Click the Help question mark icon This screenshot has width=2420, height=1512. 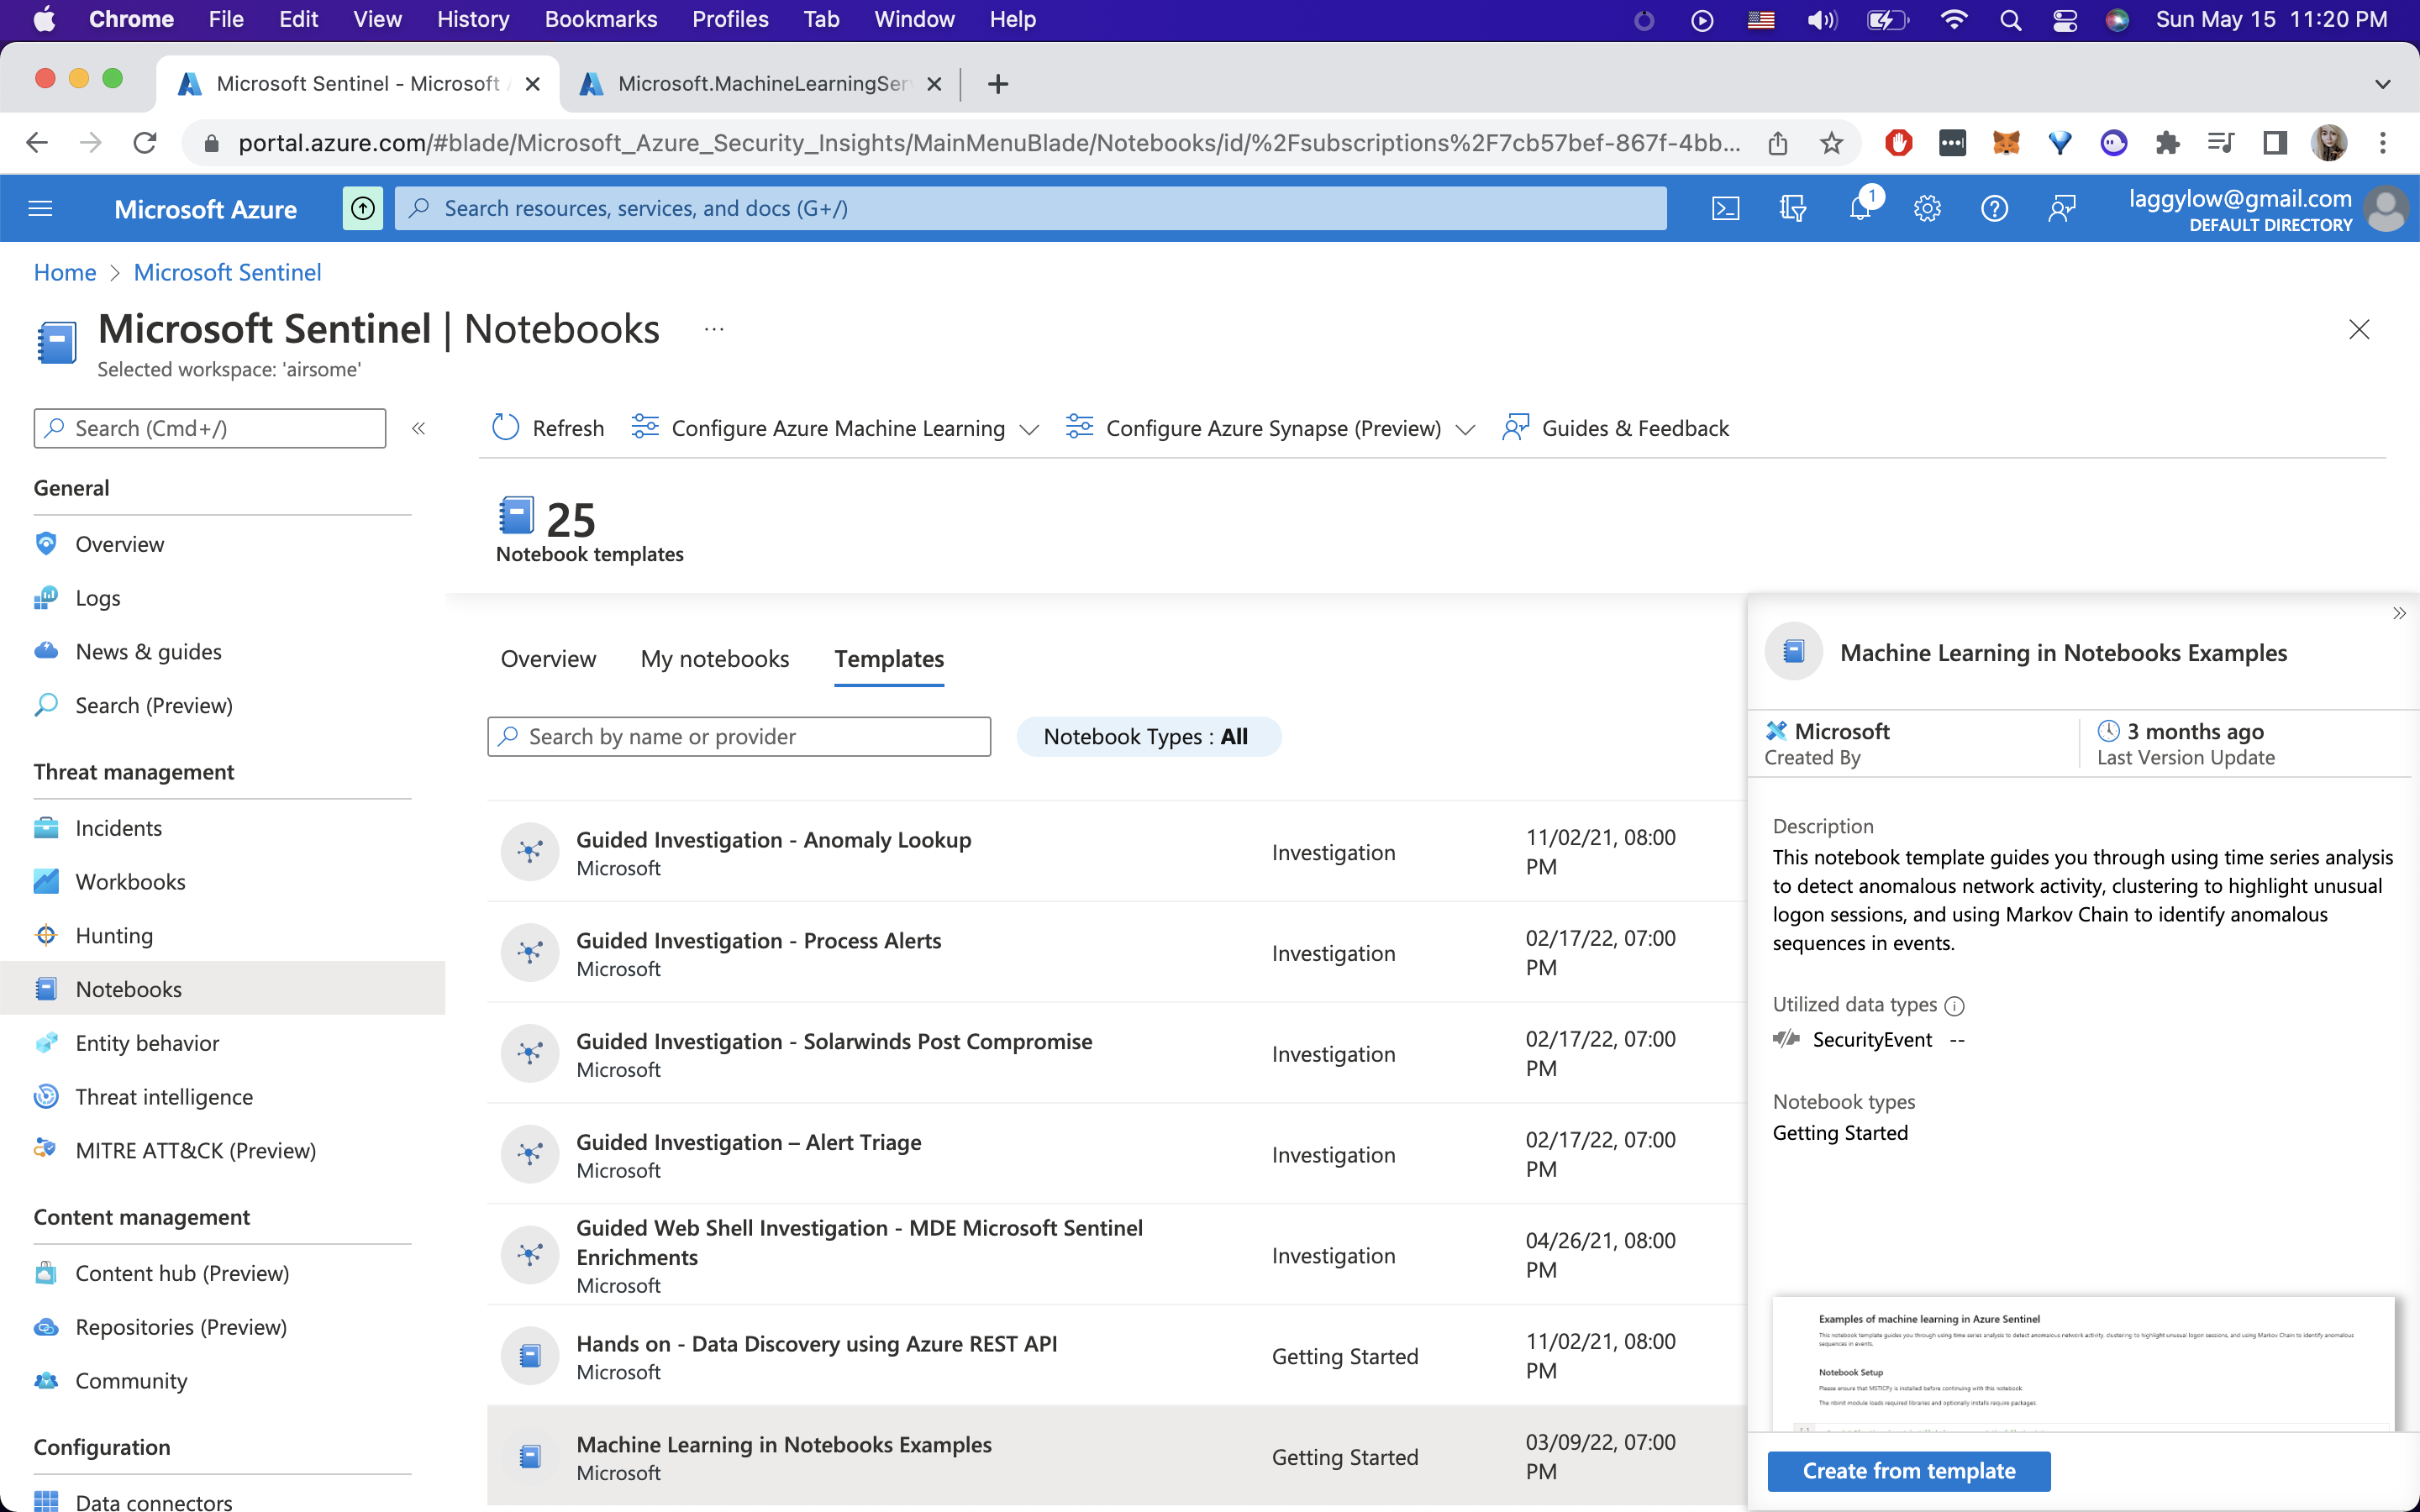coord(1993,208)
